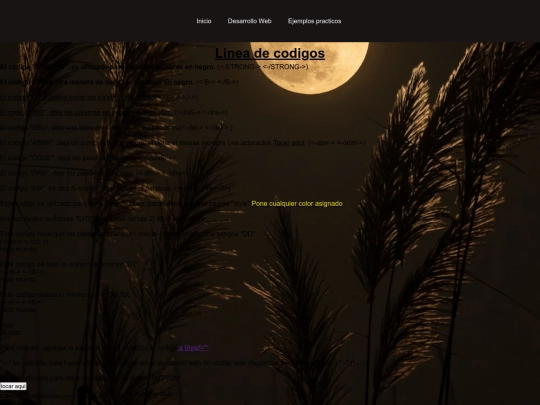Click the italic 'El codigo "EM"' line
Image resolution: width=540 pixels, height=405 pixels.
115,188
